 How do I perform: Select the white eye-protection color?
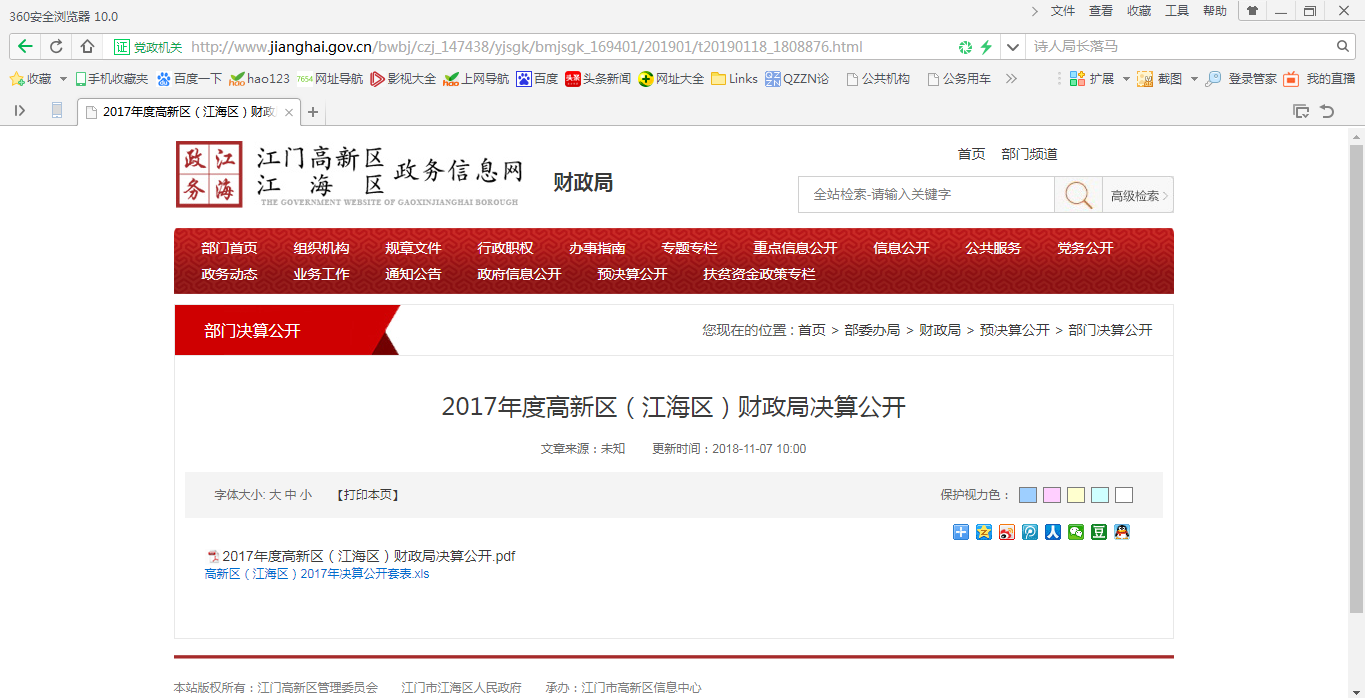[1124, 495]
